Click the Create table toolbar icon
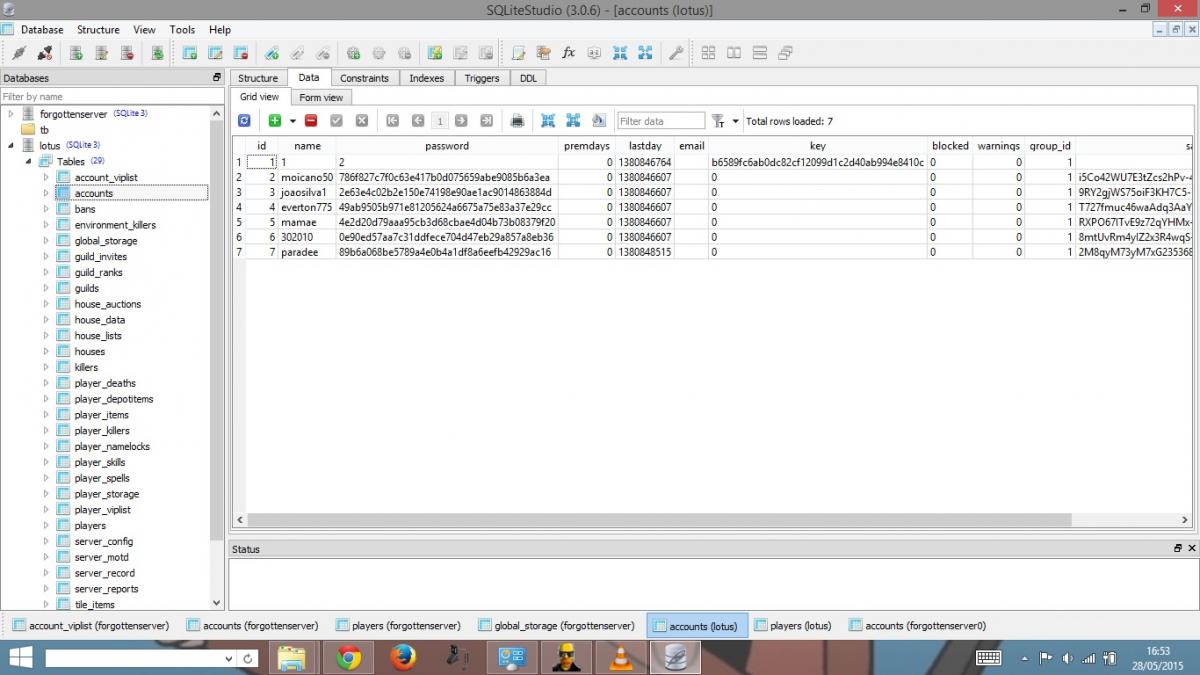1200x675 pixels. (x=189, y=53)
